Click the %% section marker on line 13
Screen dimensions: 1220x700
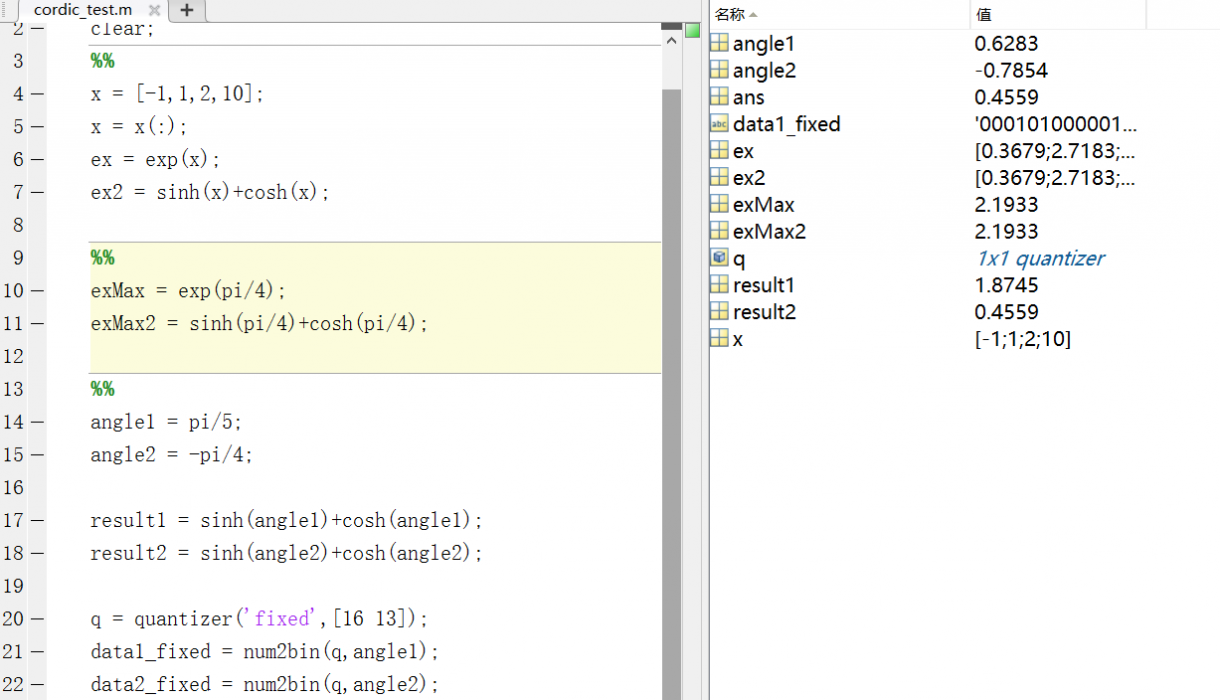102,389
